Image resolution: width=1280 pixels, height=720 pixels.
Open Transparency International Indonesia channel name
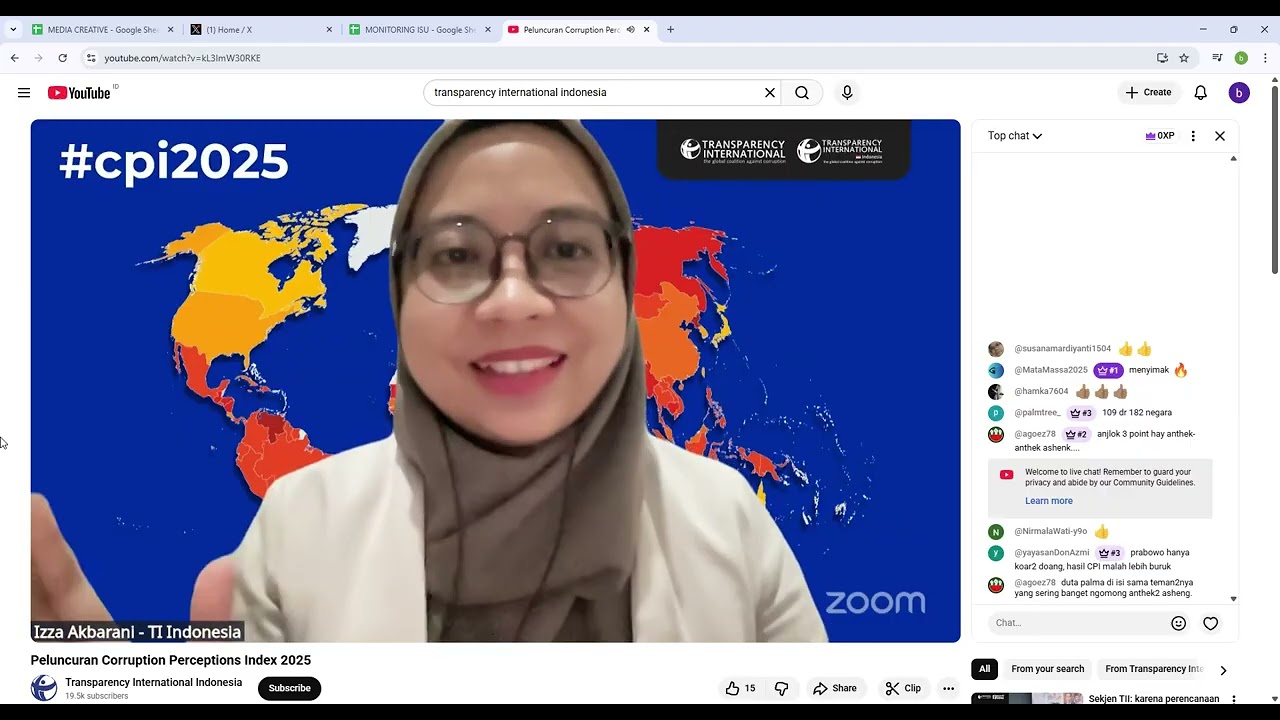click(x=153, y=682)
